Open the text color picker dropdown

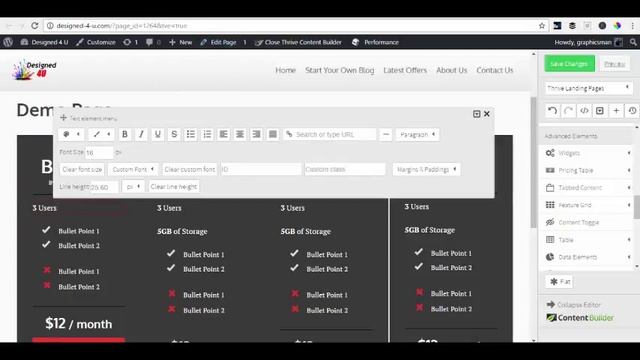(x=71, y=134)
